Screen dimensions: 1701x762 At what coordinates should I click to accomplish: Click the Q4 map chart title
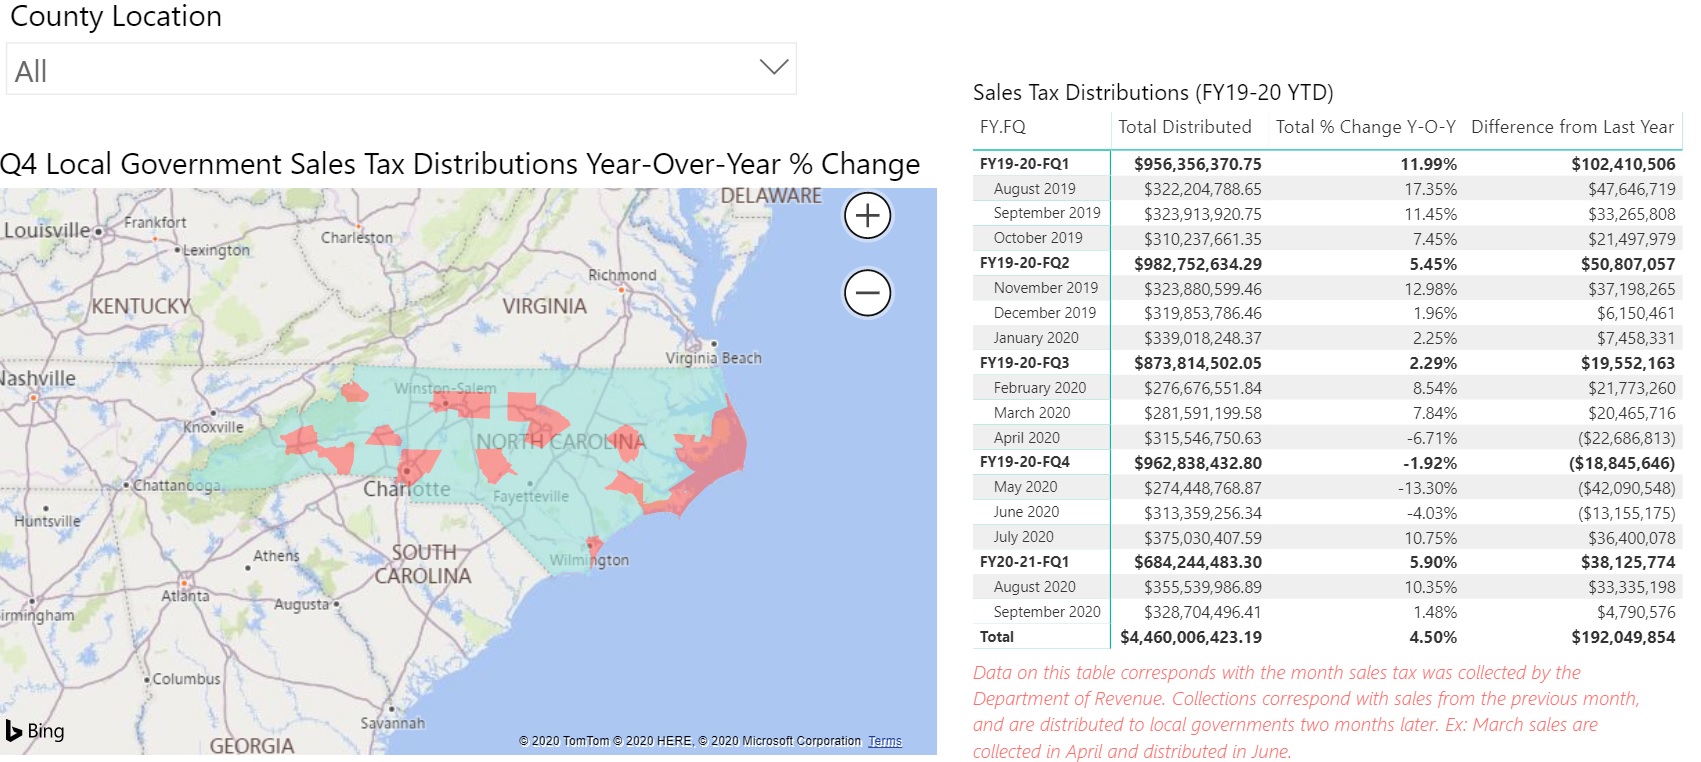coord(460,164)
